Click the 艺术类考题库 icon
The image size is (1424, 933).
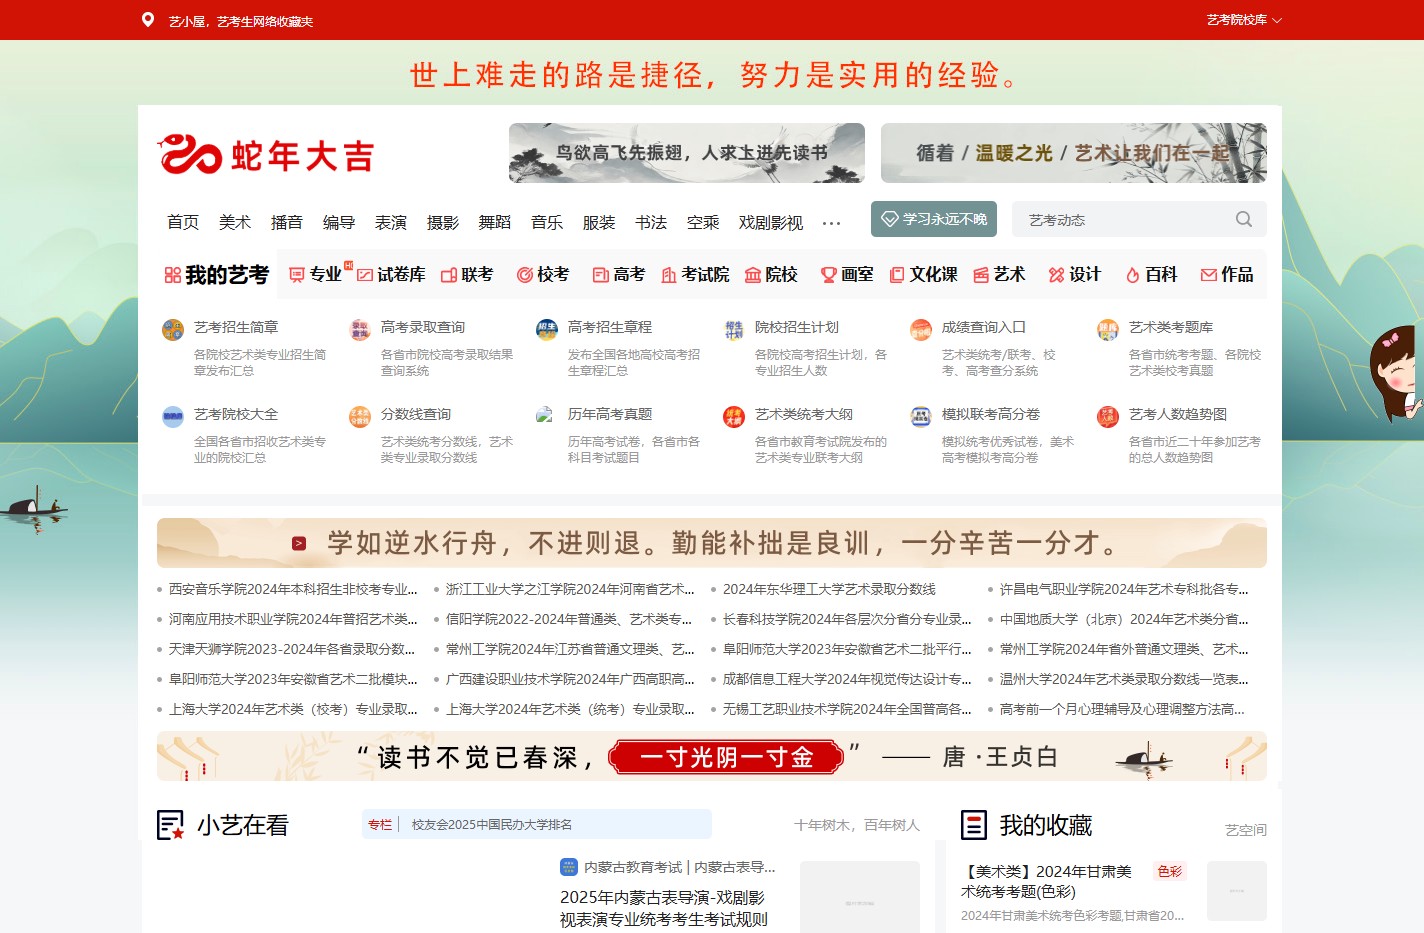[x=1108, y=330]
